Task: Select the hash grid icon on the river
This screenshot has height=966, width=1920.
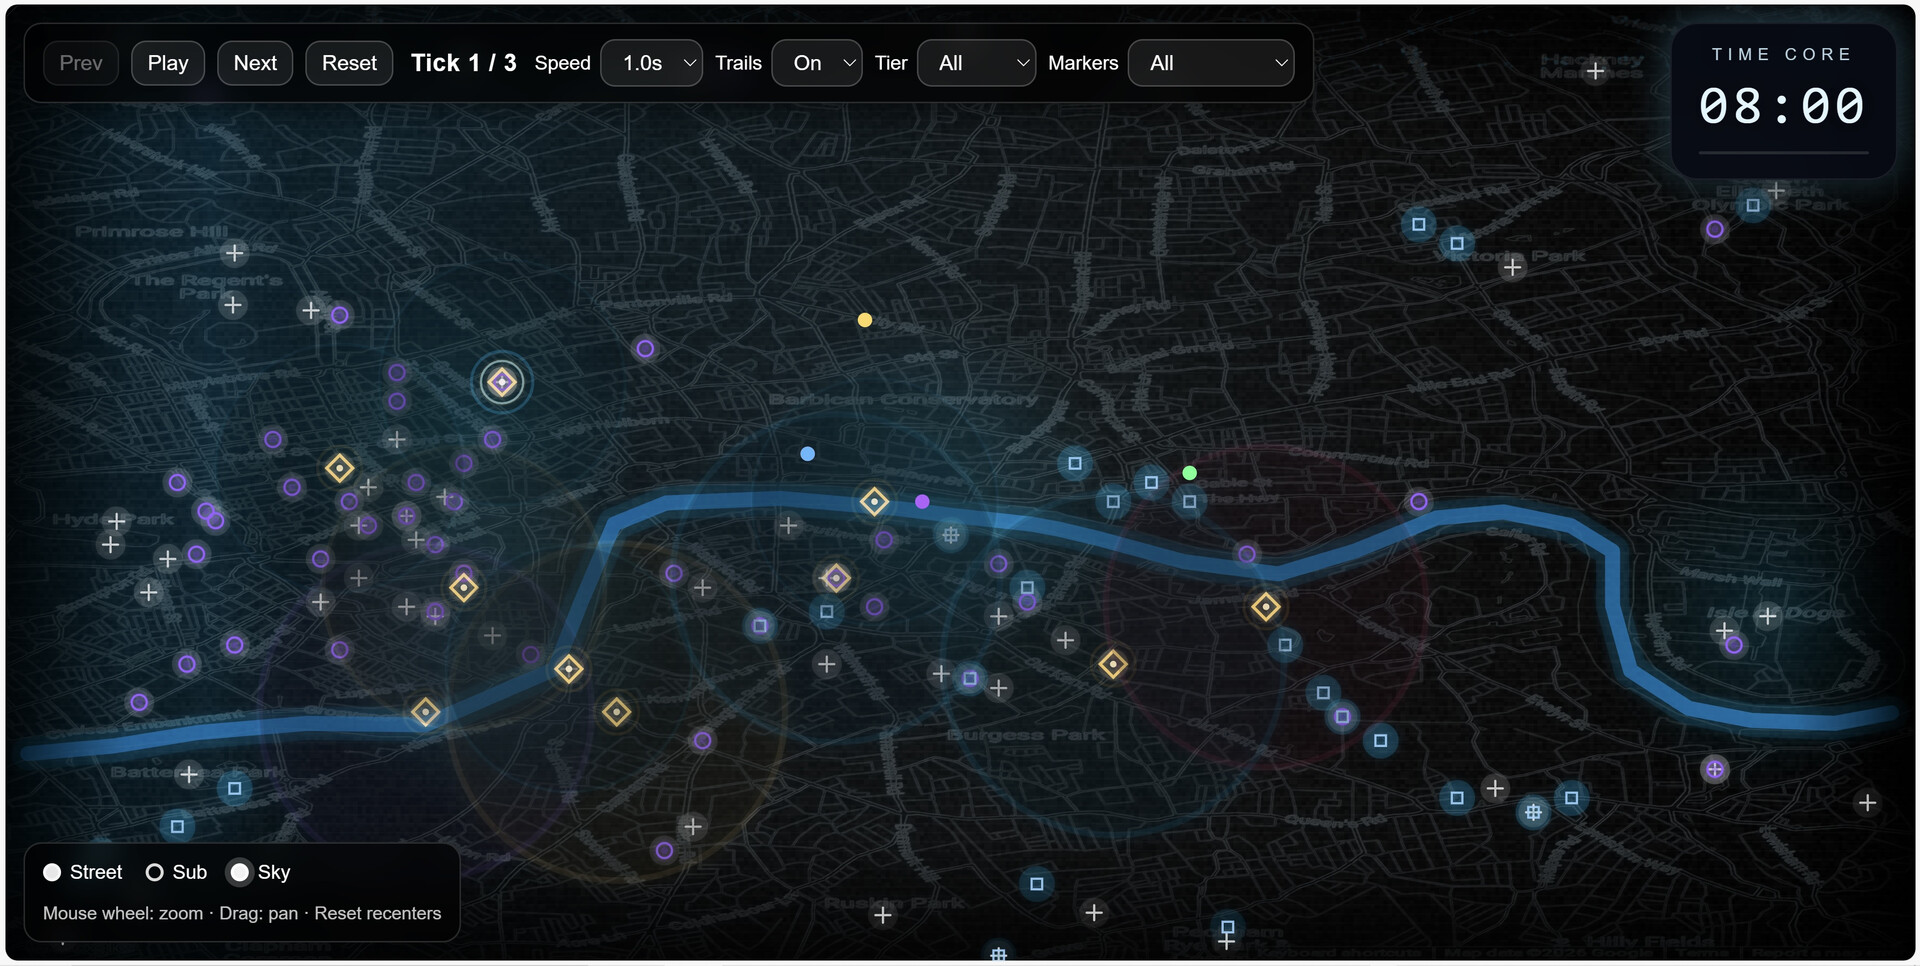Action: pyautogui.click(x=949, y=536)
